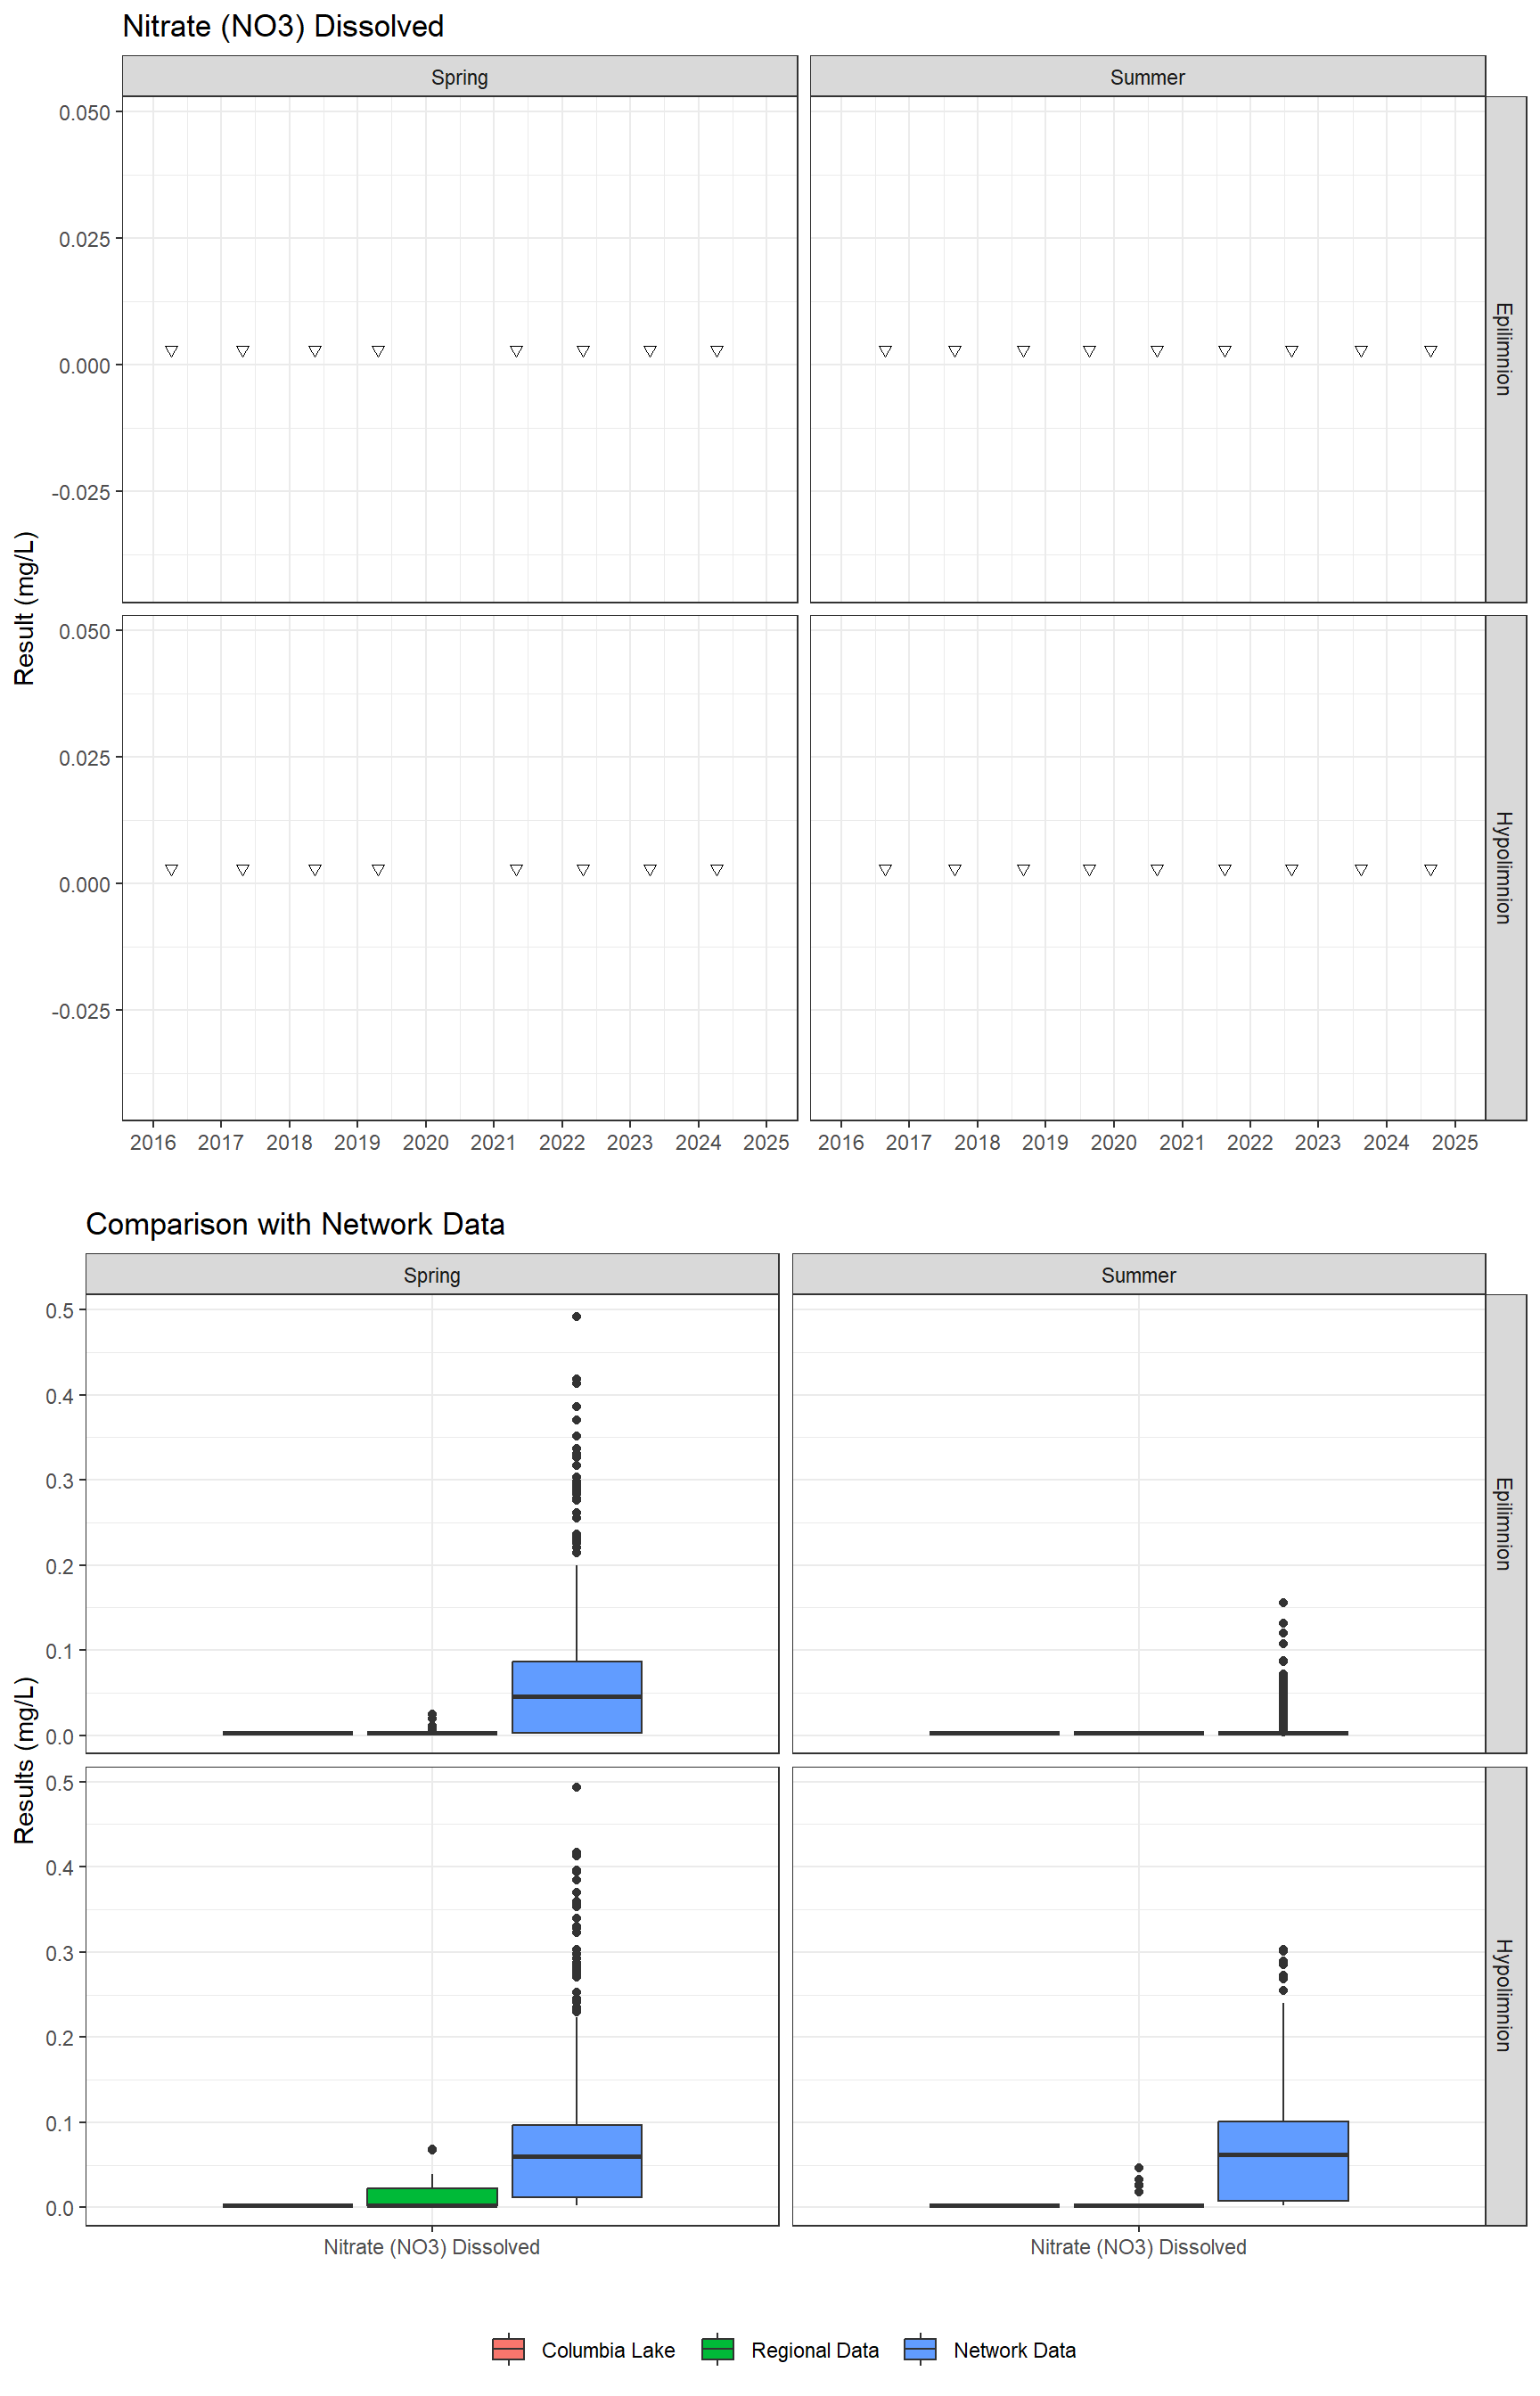Image resolution: width=1540 pixels, height=2396 pixels.
Task: Click the outlier dot above green Regional box
Action: pyautogui.click(x=432, y=2149)
